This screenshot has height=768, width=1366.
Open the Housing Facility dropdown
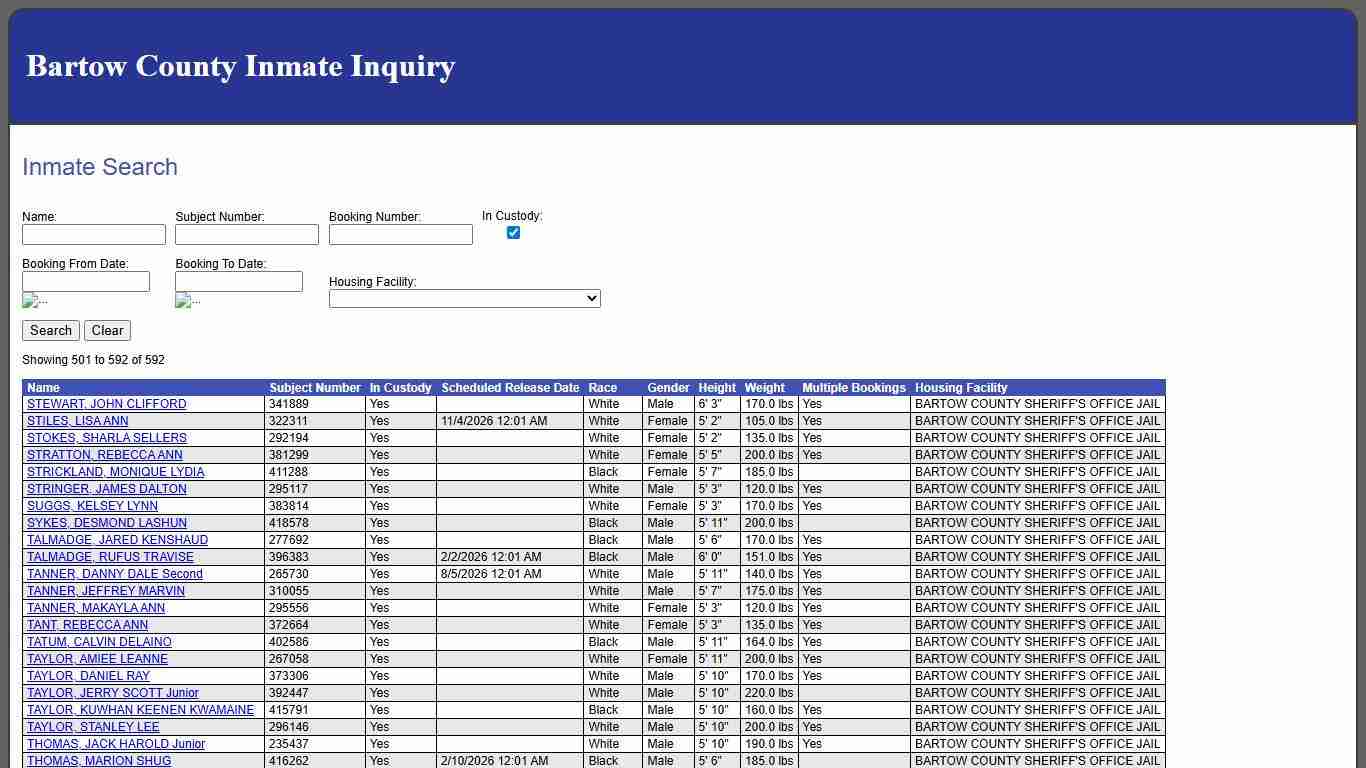click(x=464, y=298)
